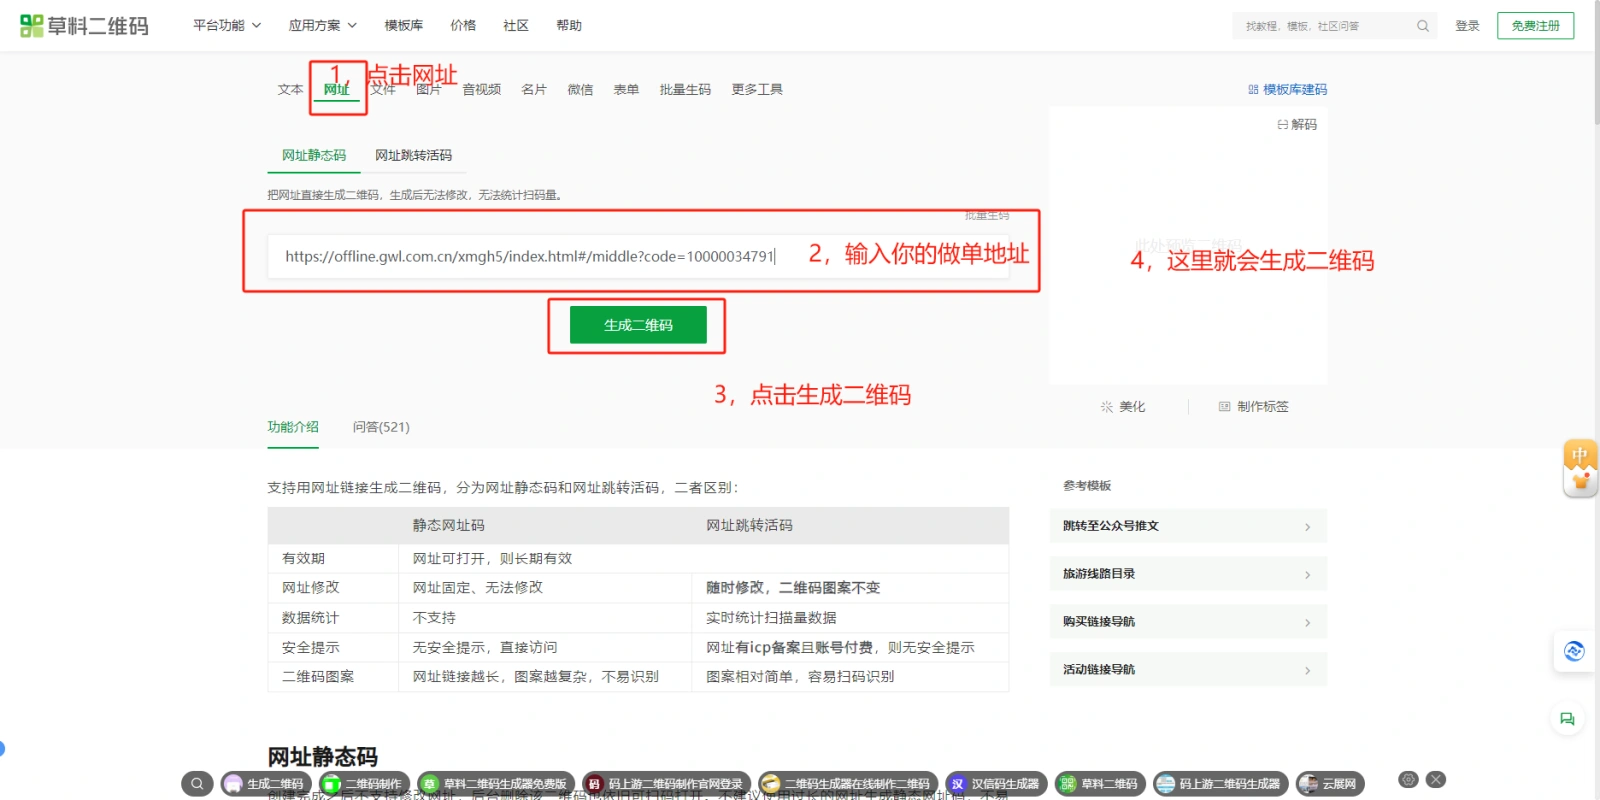The image size is (1600, 800).
Task: Select the 音视频 tab
Action: (481, 89)
